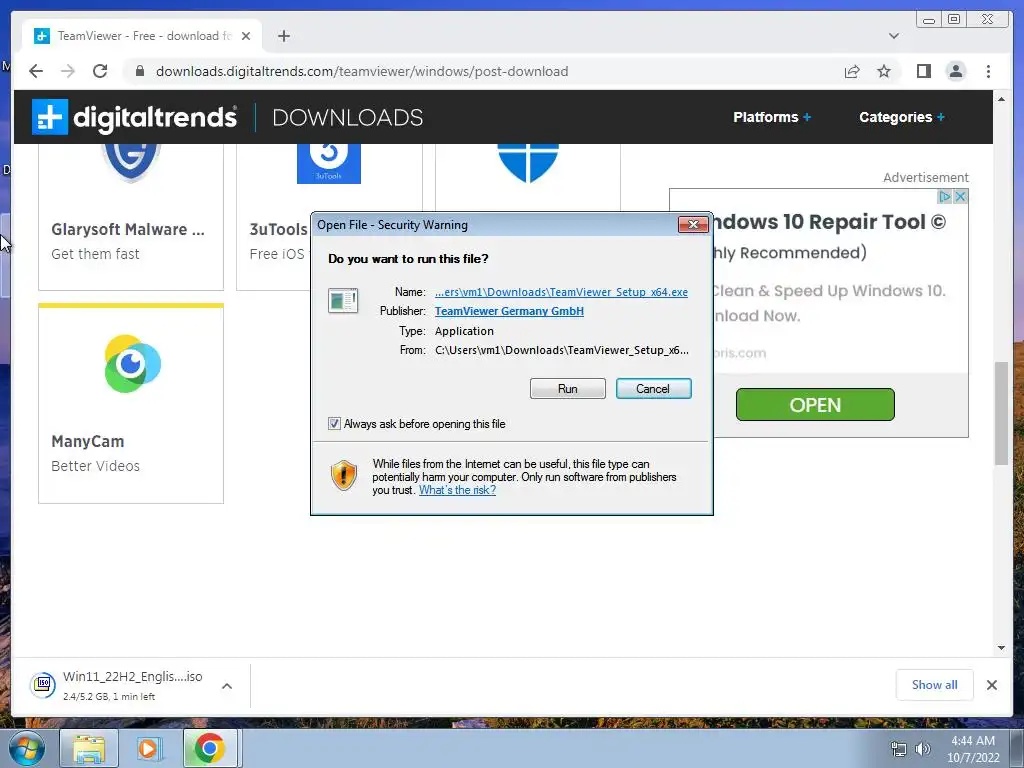1024x768 pixels.
Task: Open the Chrome profile avatar
Action: coord(956,71)
